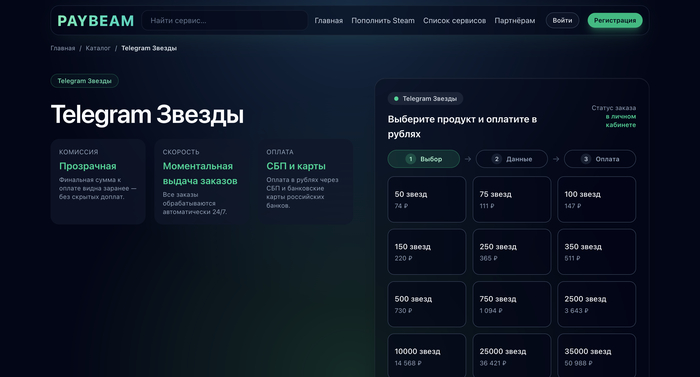Click the Войти button

pos(562,21)
